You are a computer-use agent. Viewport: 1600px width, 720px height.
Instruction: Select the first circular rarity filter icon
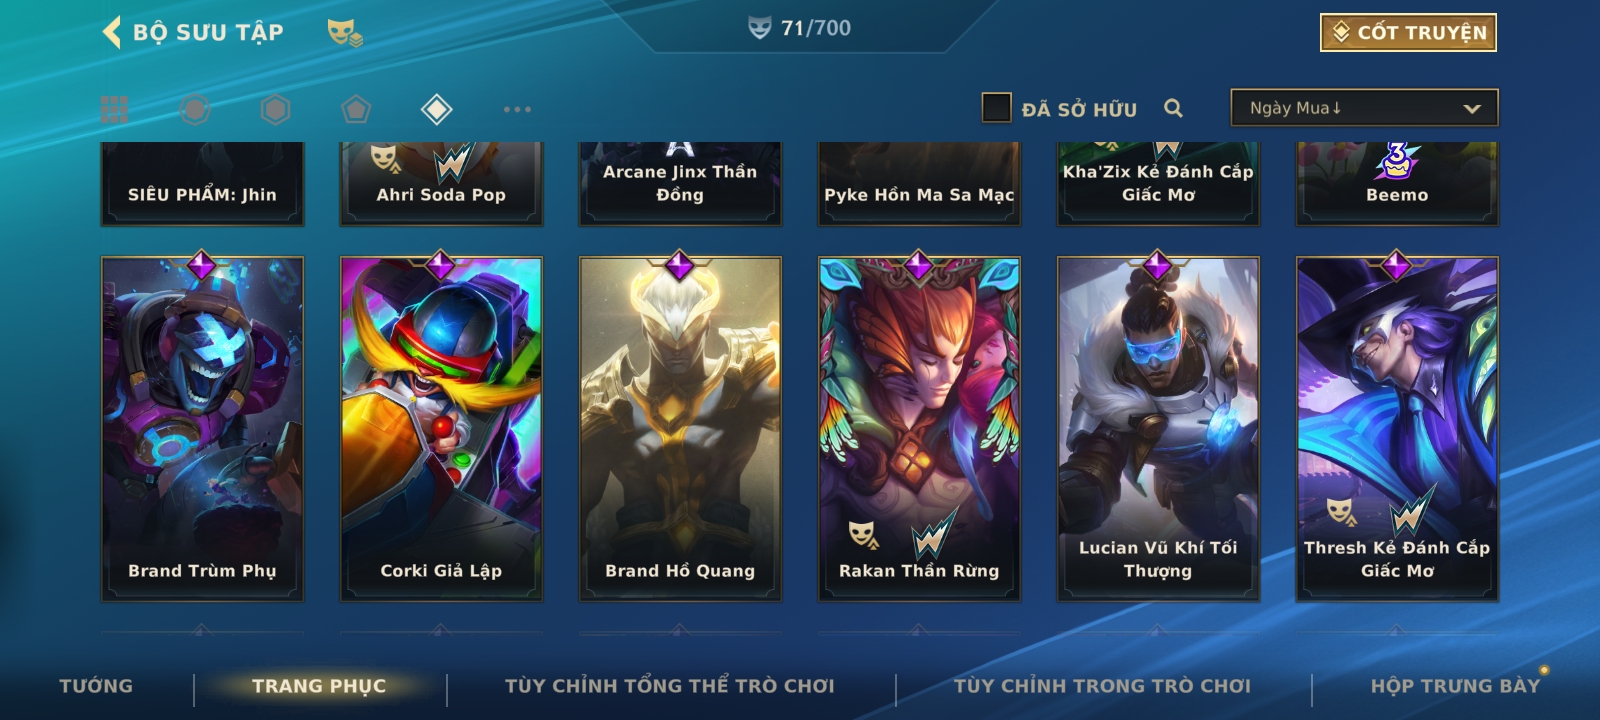[x=195, y=109]
